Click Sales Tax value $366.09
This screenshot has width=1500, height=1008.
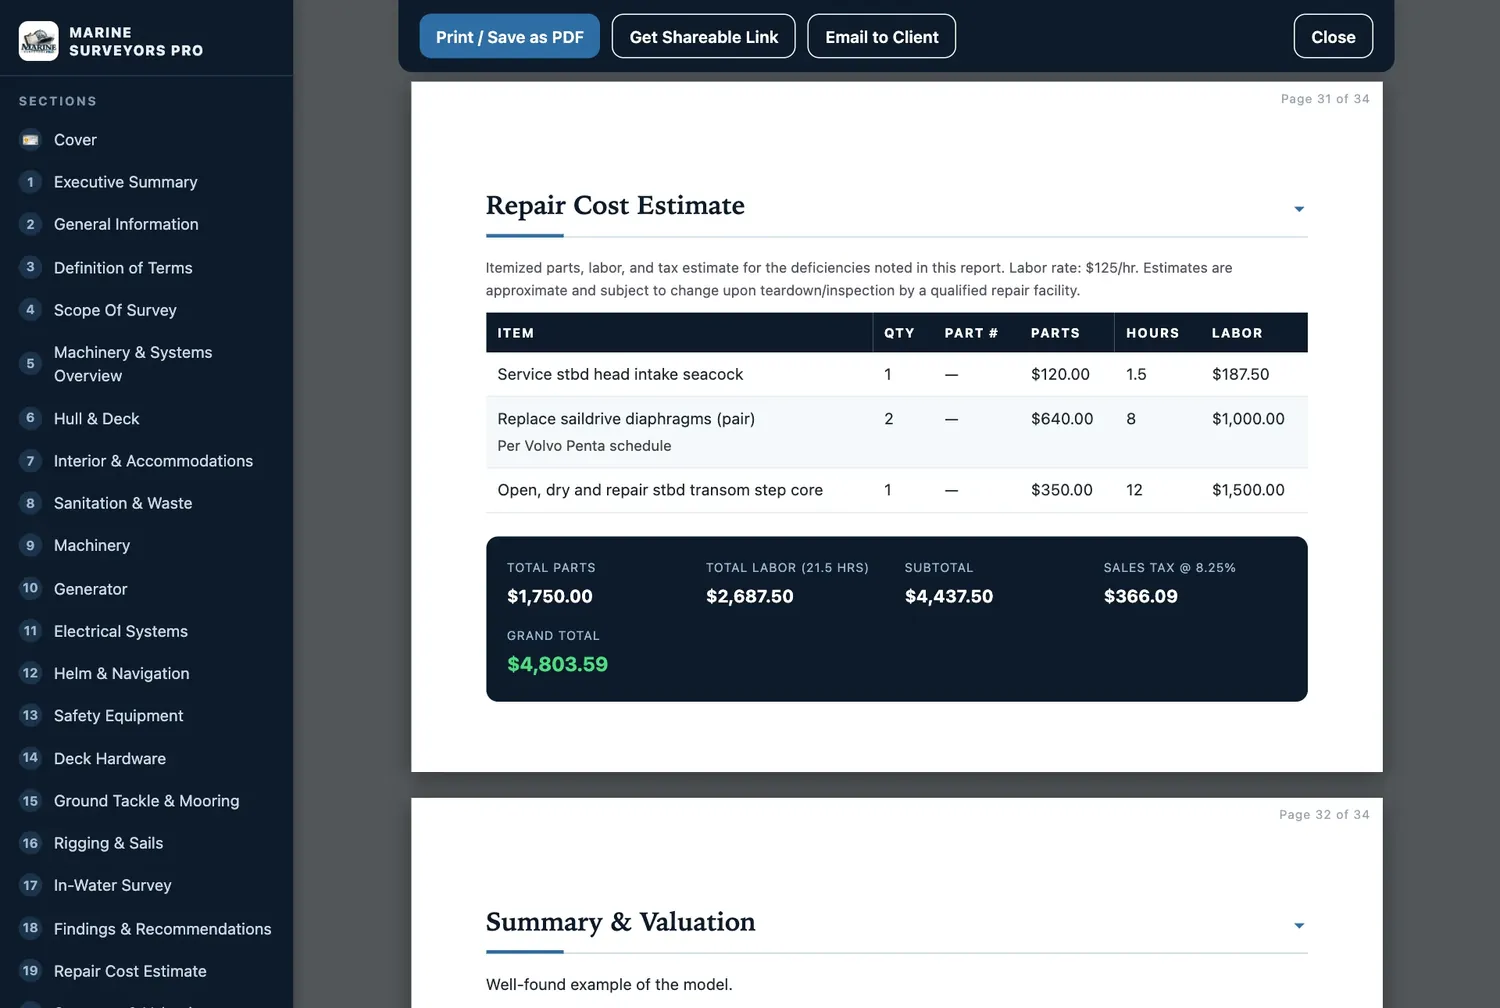click(1141, 596)
